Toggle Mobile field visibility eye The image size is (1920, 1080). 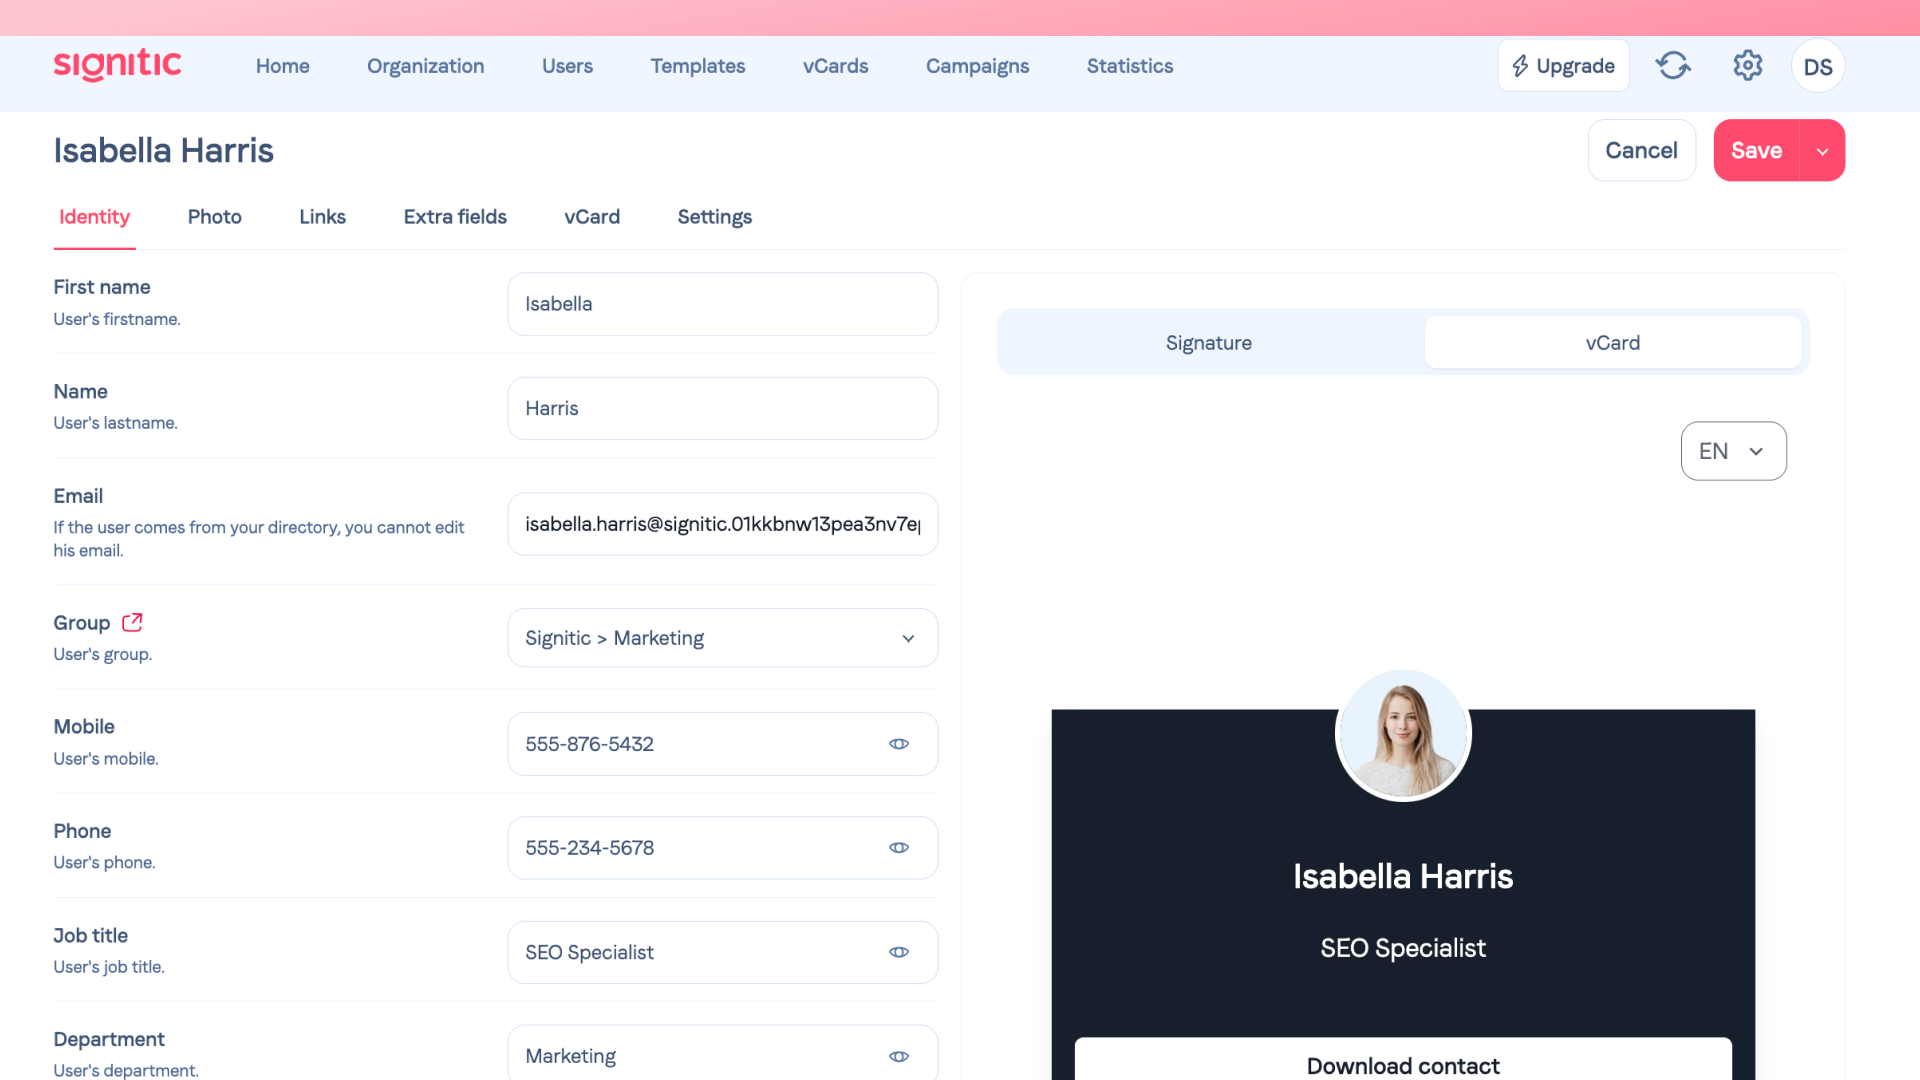(899, 744)
